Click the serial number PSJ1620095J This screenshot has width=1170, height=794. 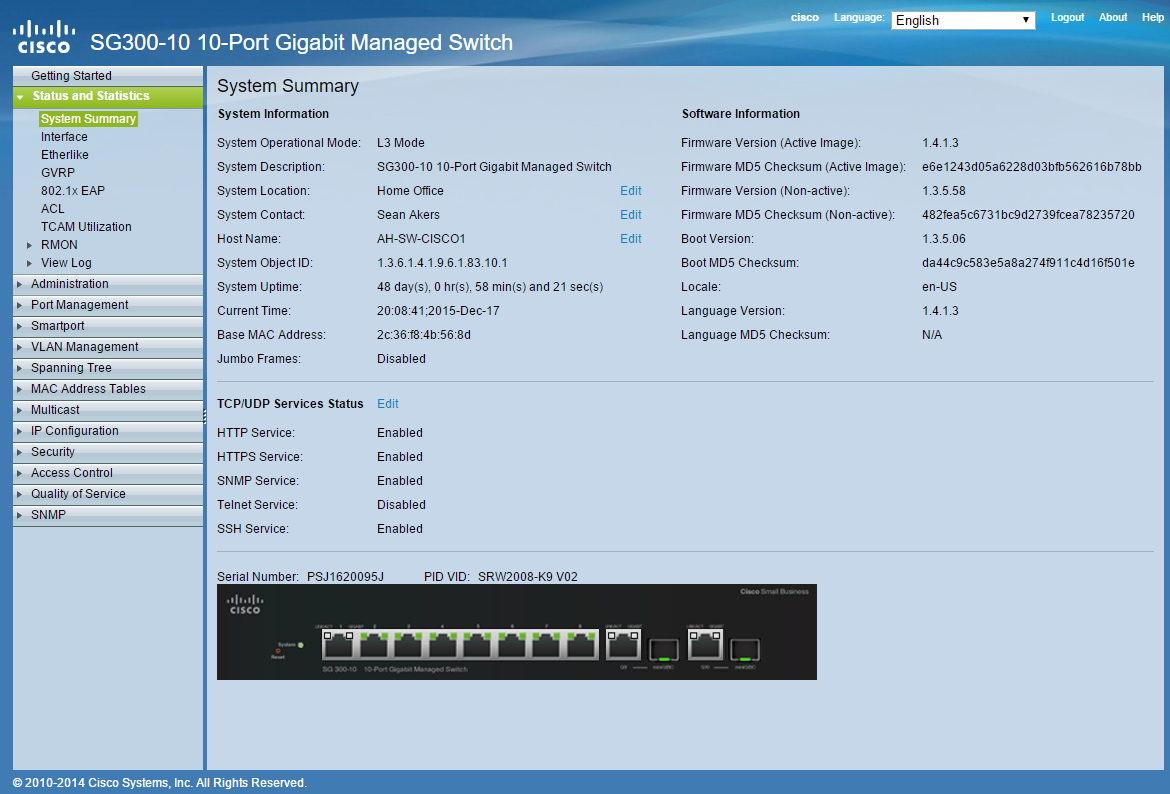[345, 576]
